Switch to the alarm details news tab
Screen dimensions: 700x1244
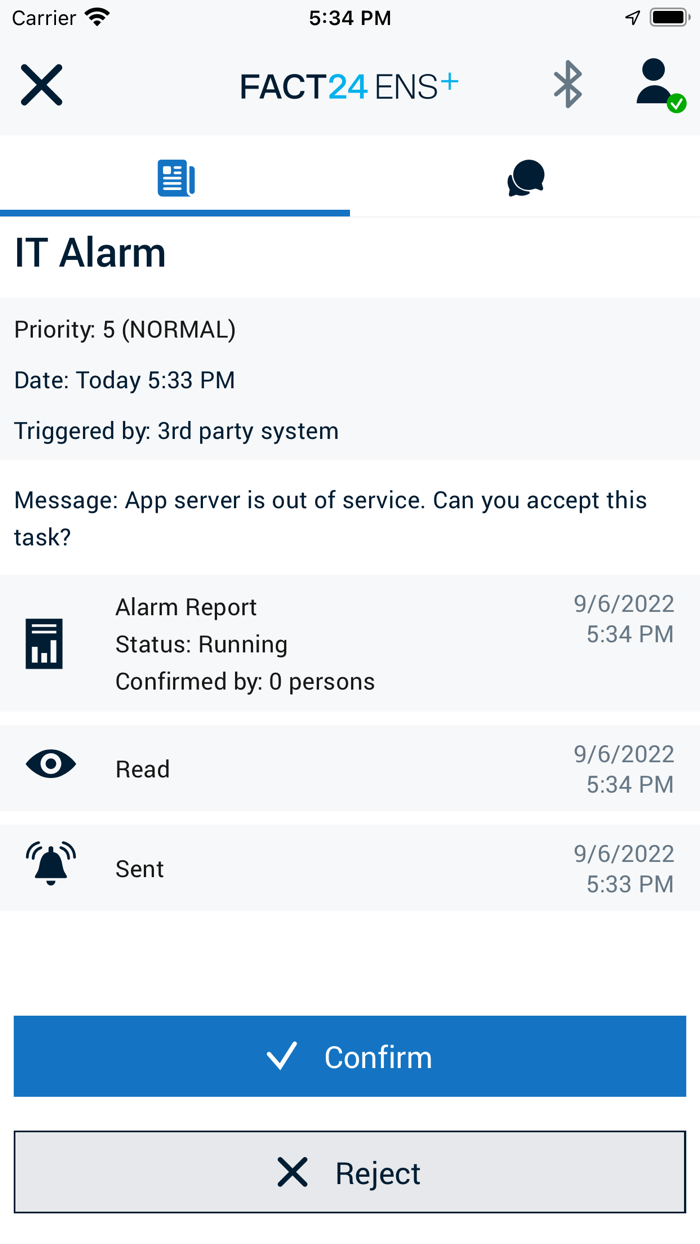pyautogui.click(x=175, y=179)
